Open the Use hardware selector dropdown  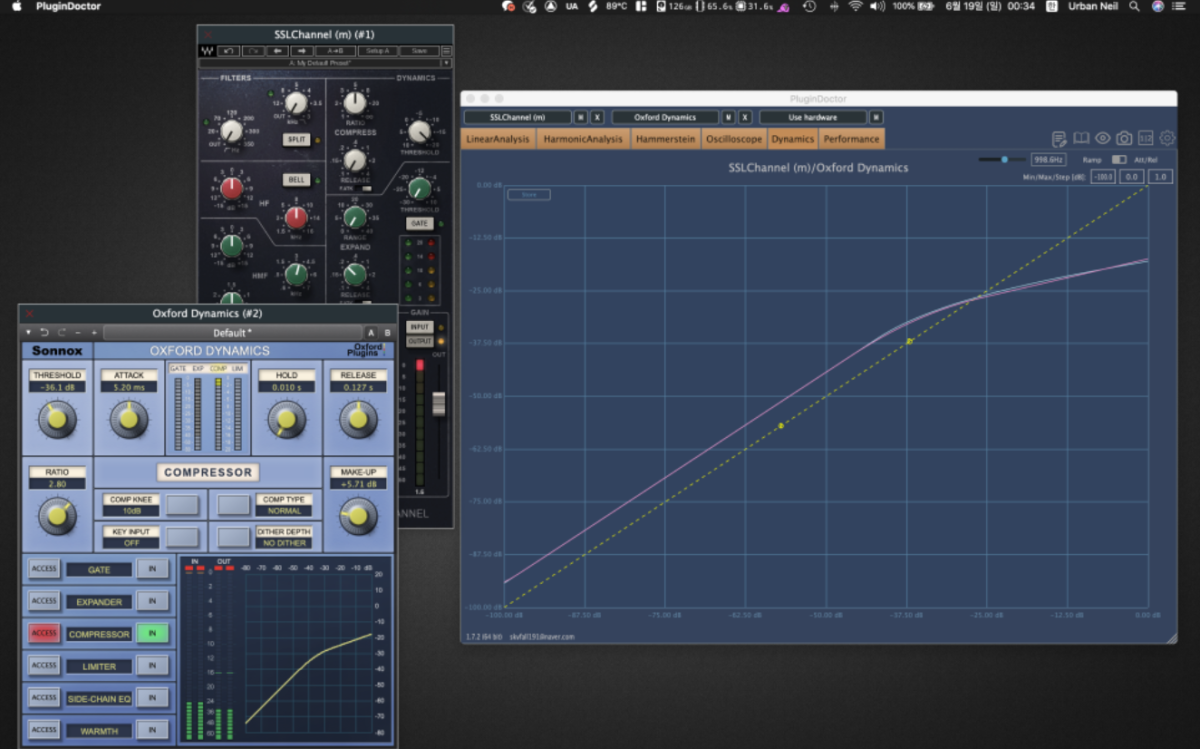tap(813, 117)
